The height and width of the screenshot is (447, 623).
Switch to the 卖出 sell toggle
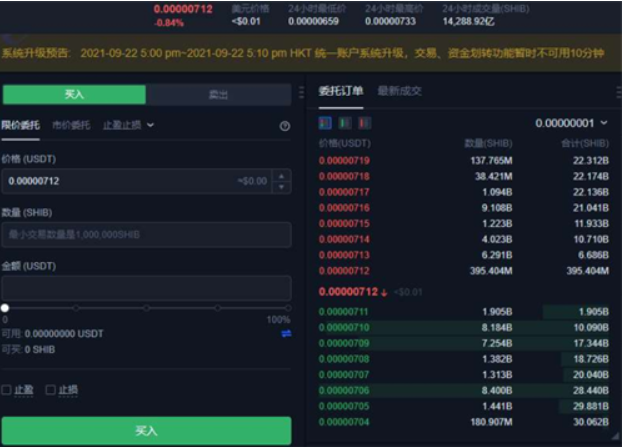(217, 94)
